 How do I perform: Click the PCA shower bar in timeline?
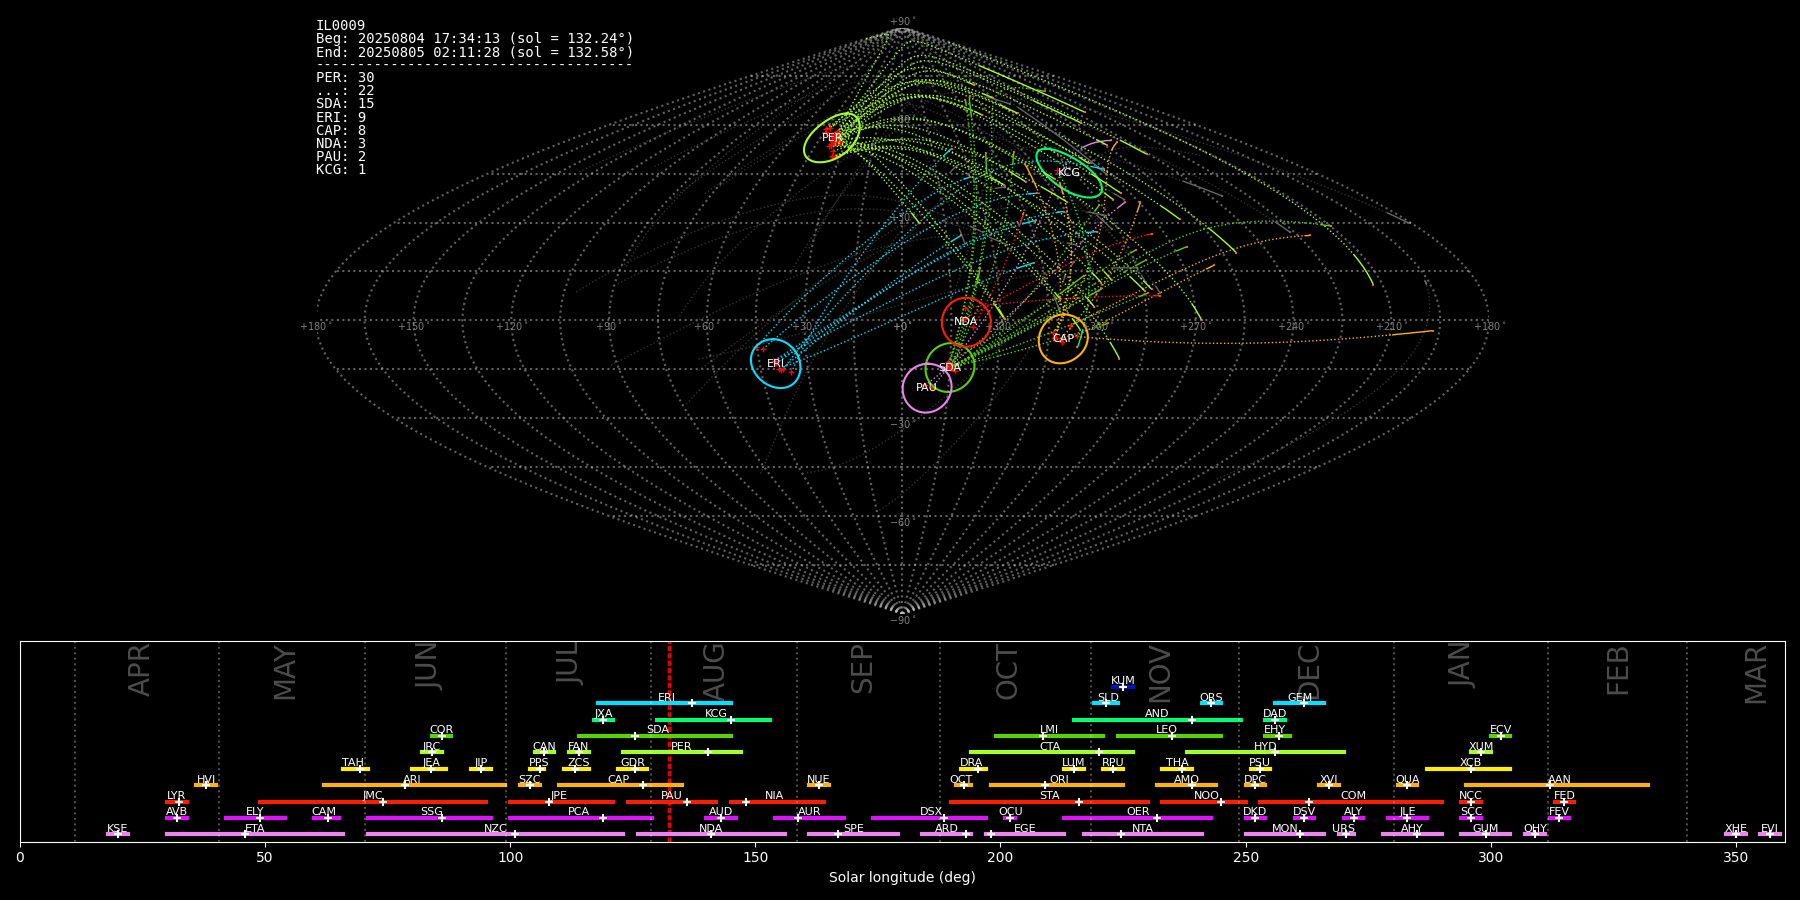pos(580,818)
